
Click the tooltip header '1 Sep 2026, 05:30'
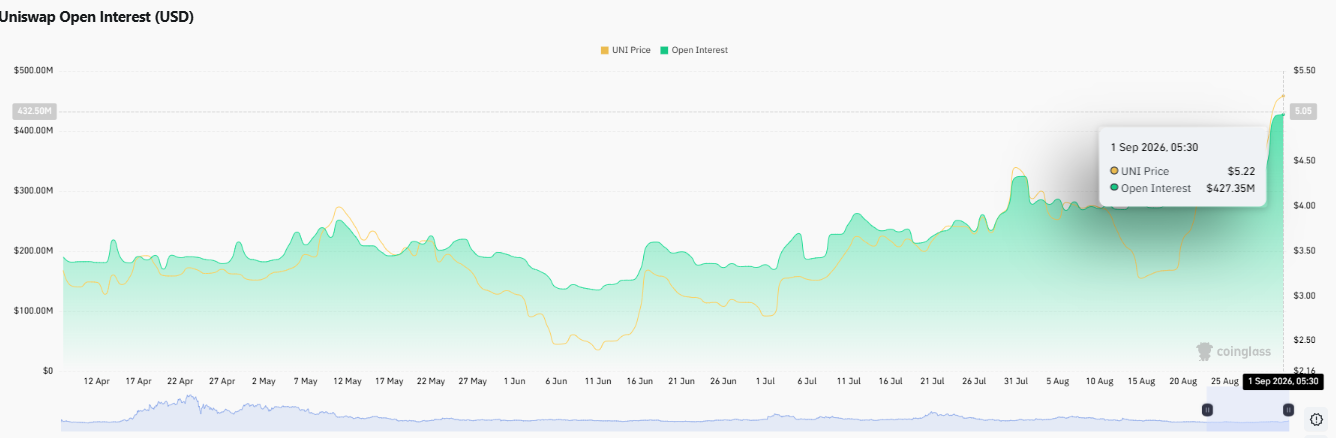tap(1153, 148)
